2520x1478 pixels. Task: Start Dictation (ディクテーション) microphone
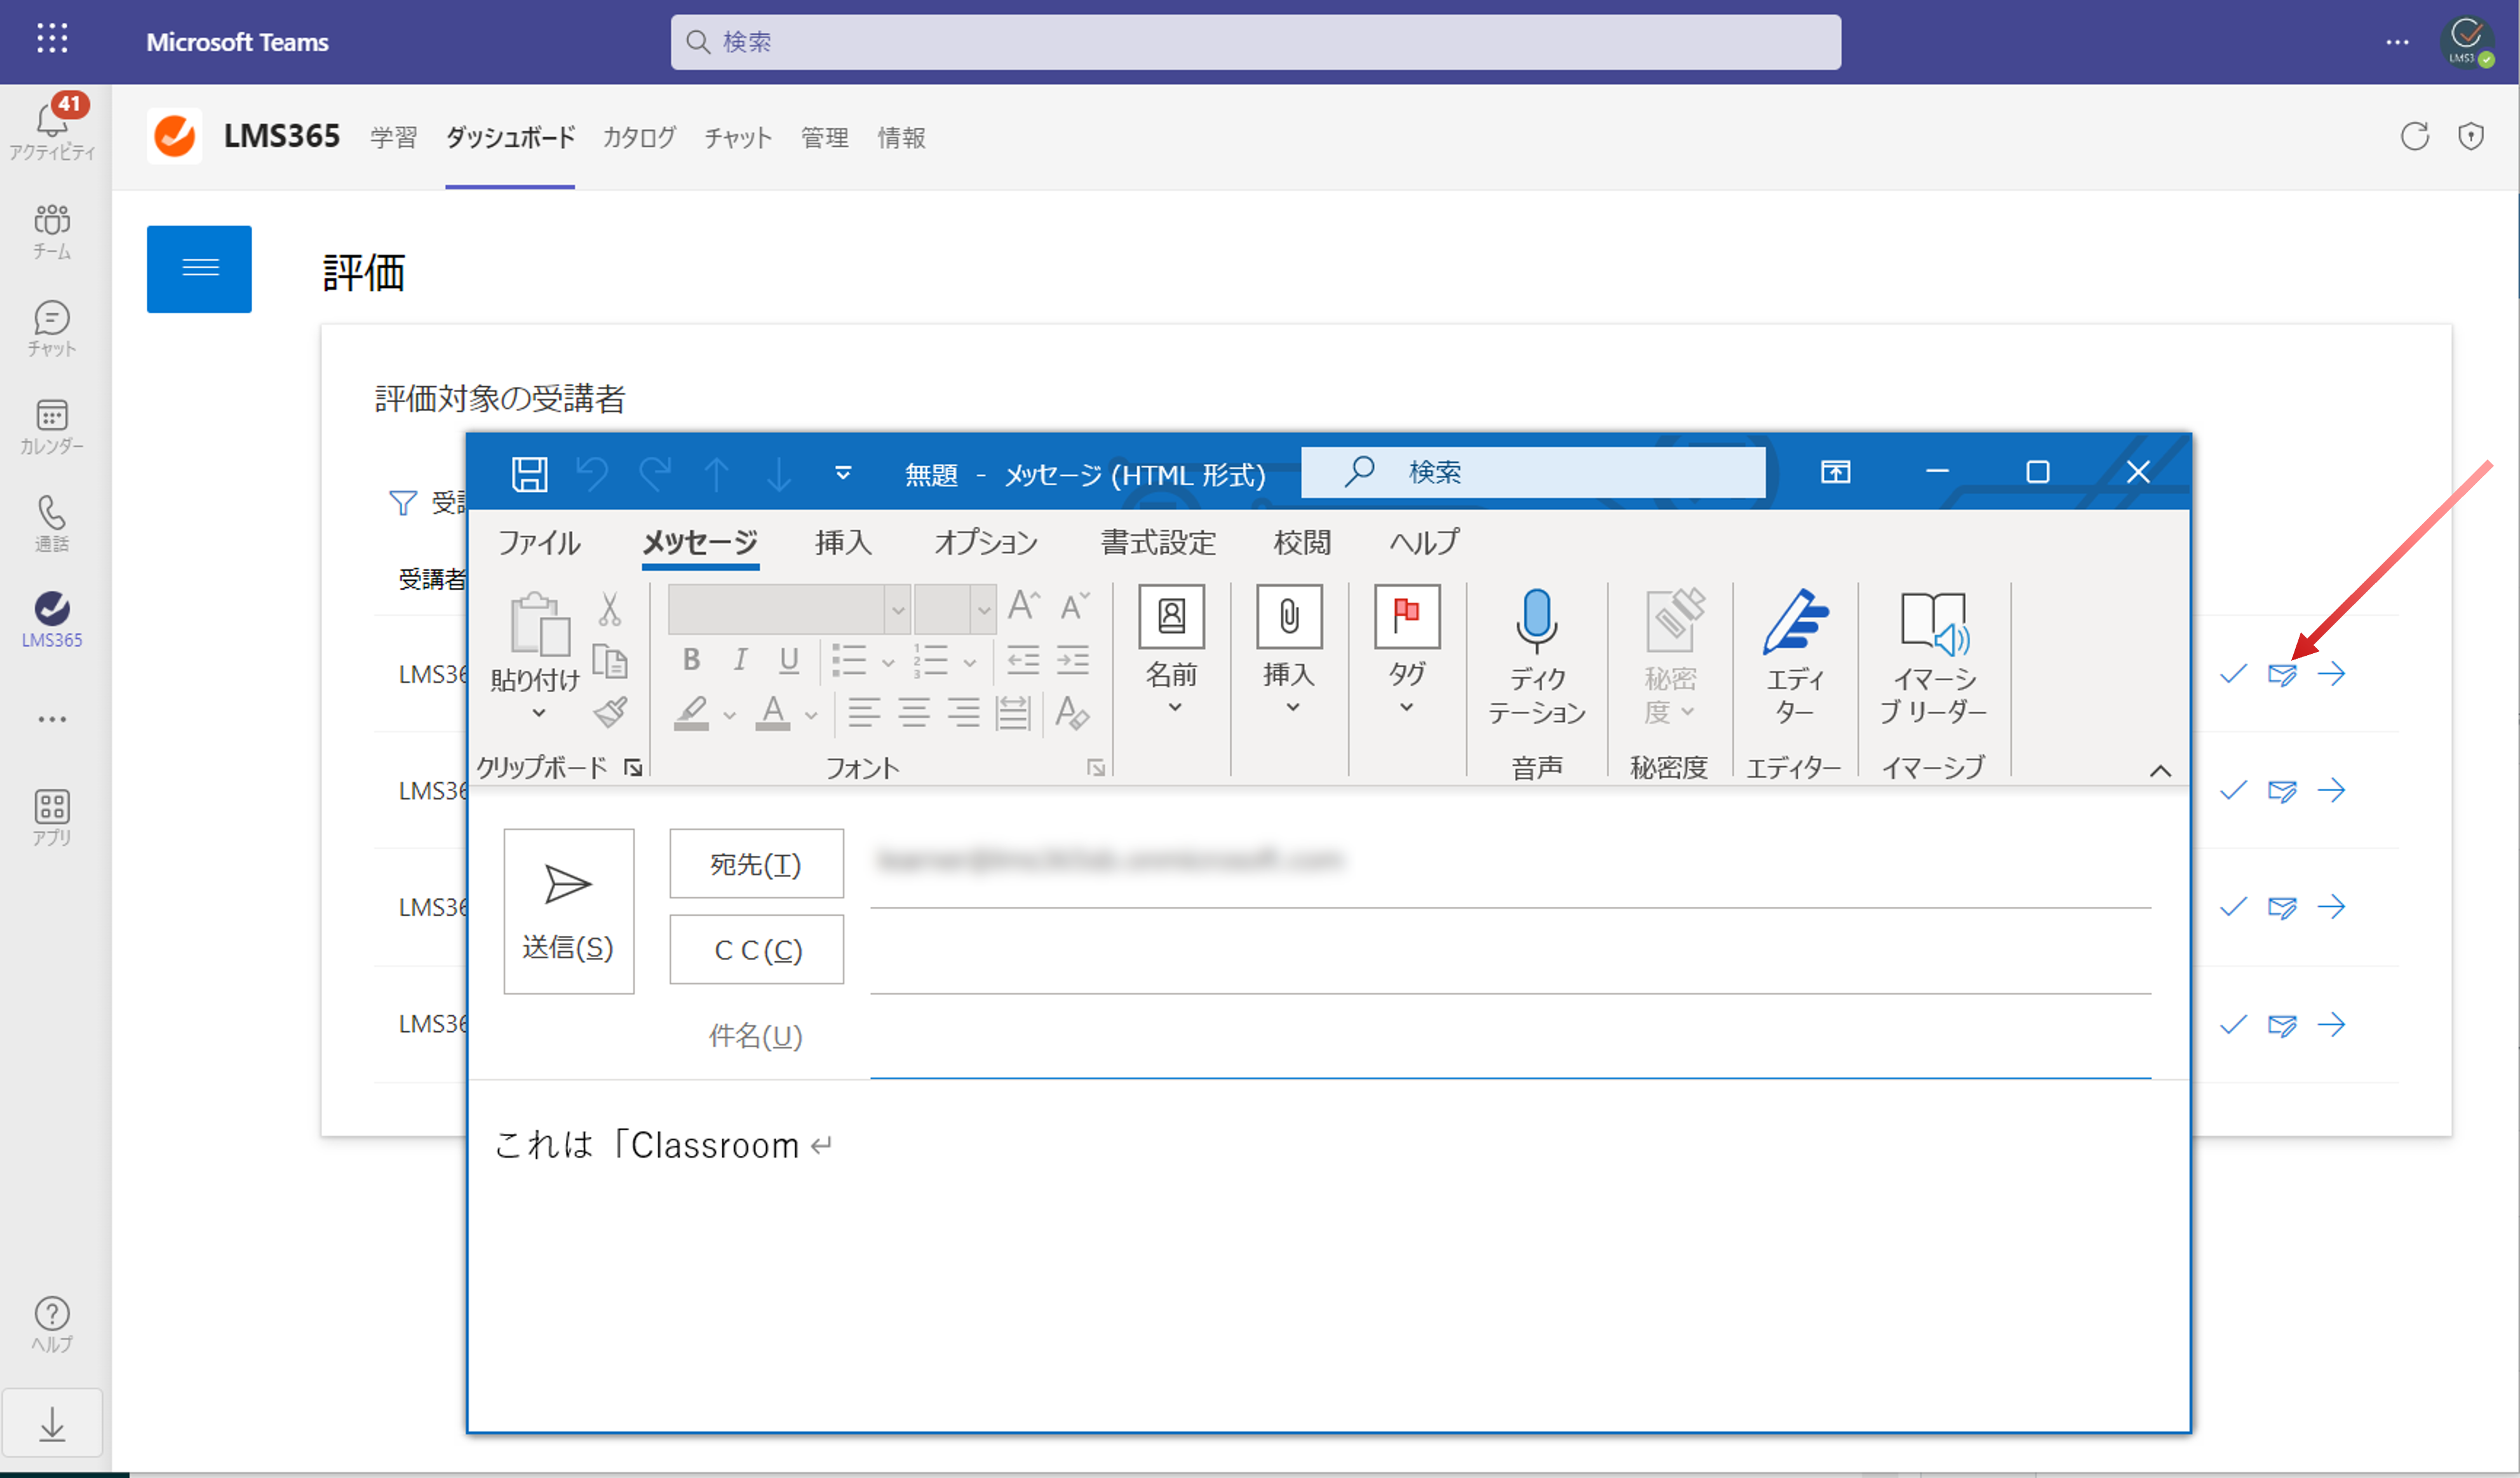(x=1536, y=656)
